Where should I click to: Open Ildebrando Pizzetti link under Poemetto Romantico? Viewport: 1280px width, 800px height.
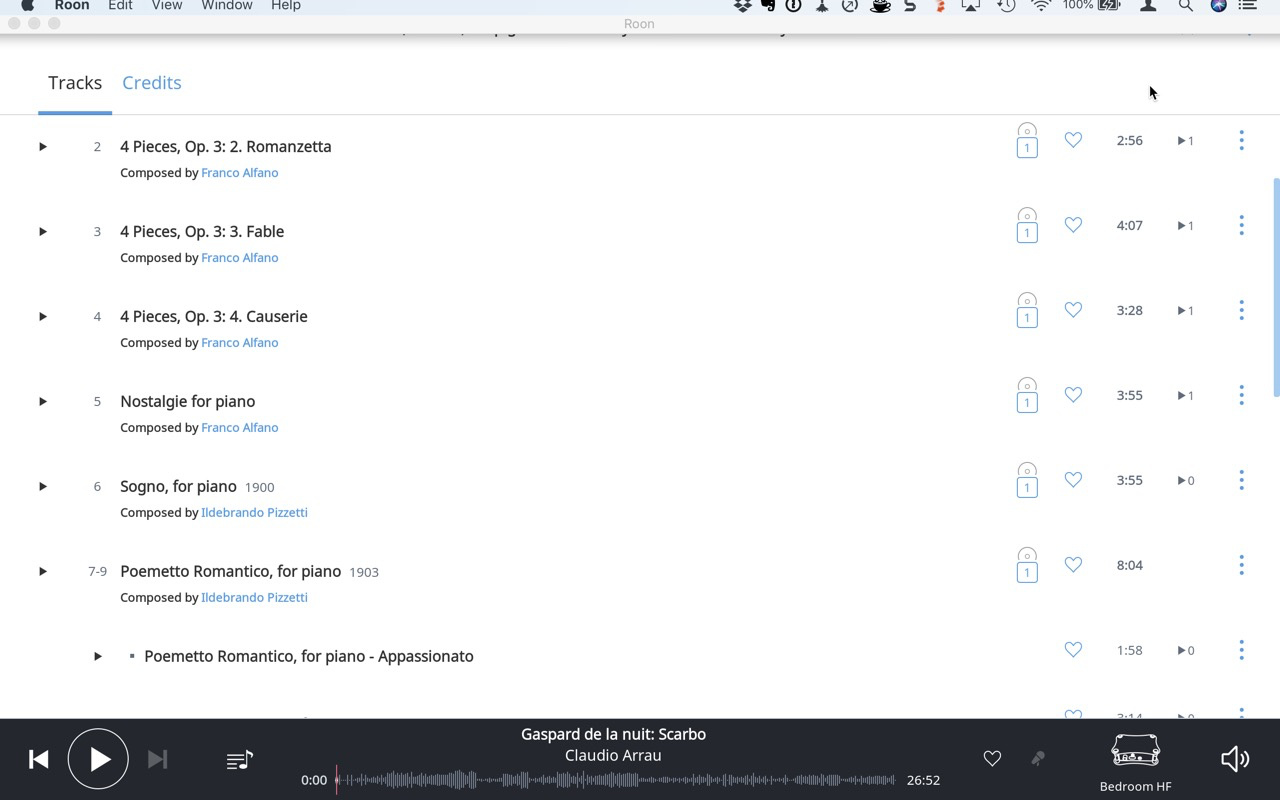[x=254, y=598]
